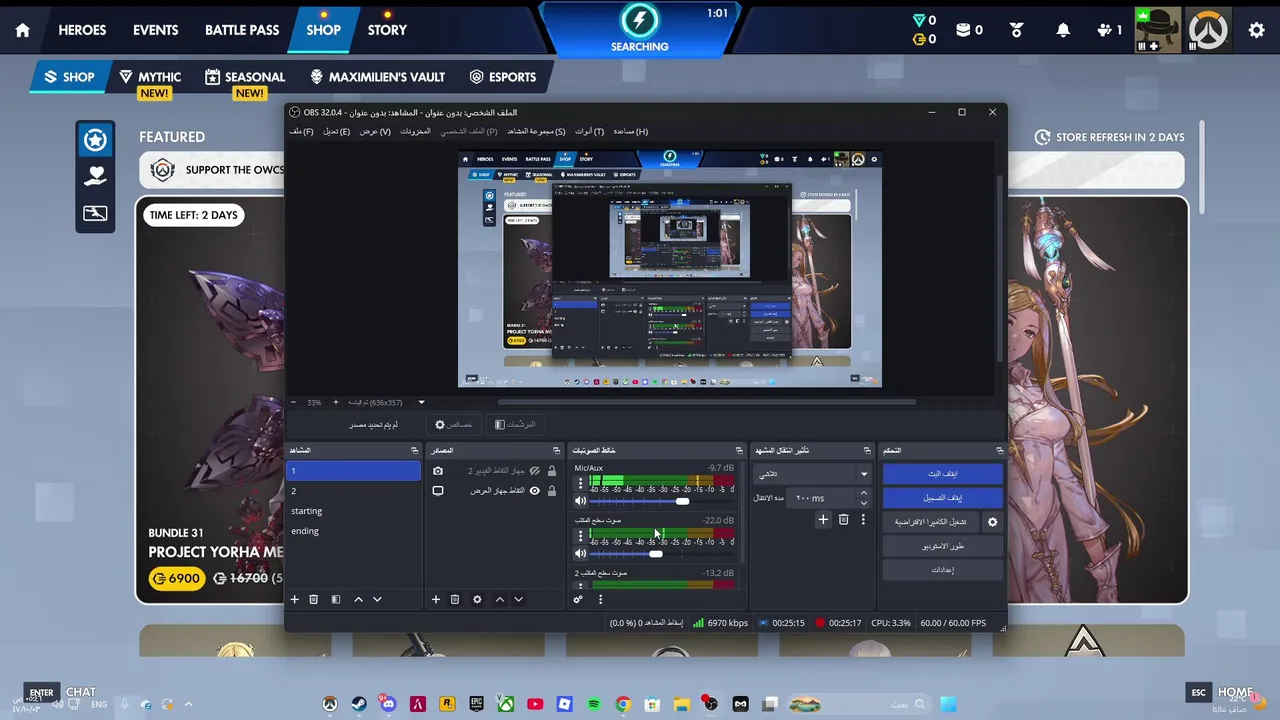Click transition duration 200 ms field
The height and width of the screenshot is (720, 1280).
pos(821,497)
